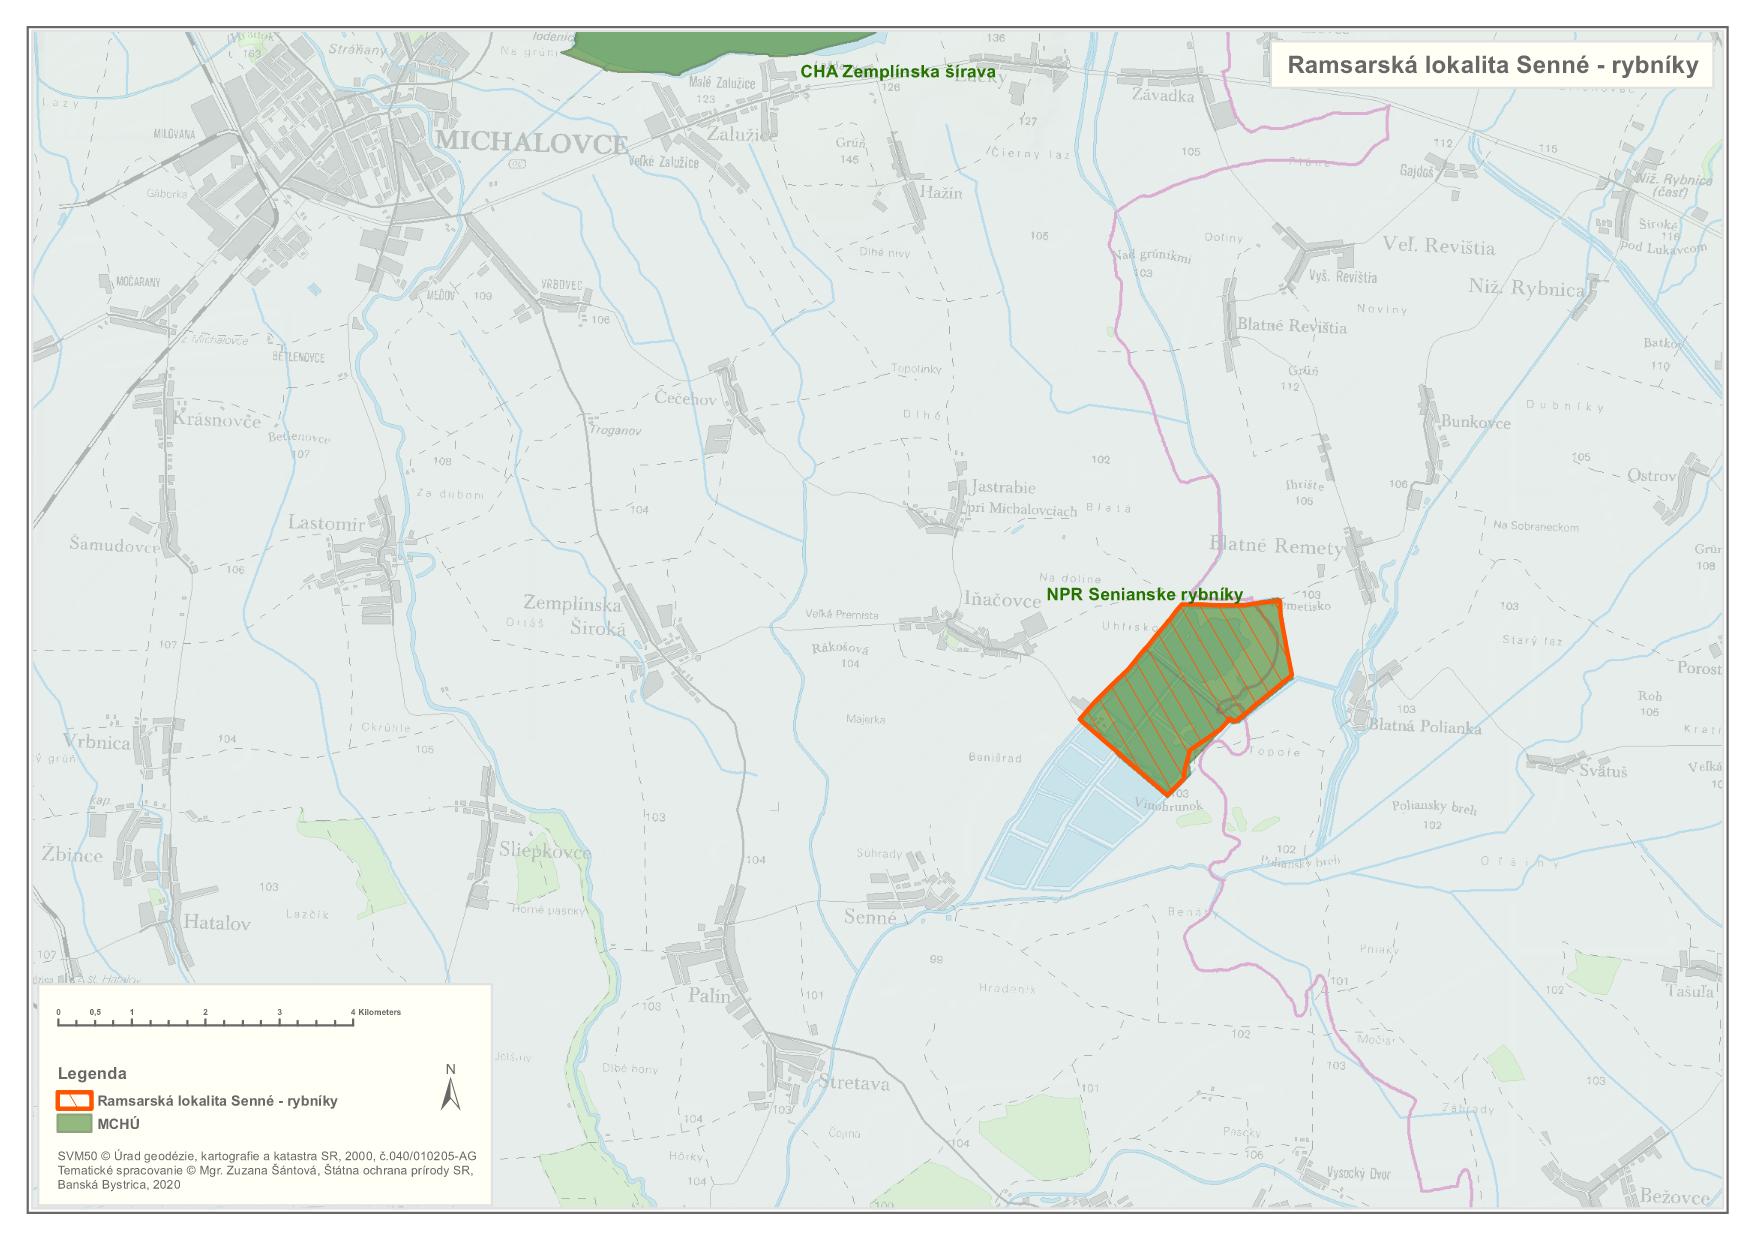Click the Závadka village label
1753x1241 pixels.
tap(1163, 96)
